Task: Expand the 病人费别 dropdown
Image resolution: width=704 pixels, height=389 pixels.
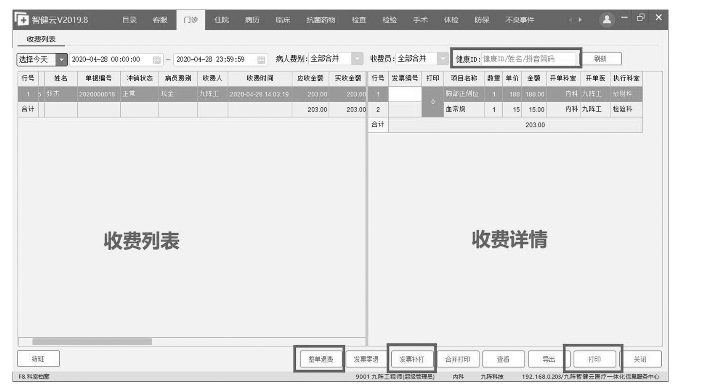Action: pyautogui.click(x=357, y=58)
